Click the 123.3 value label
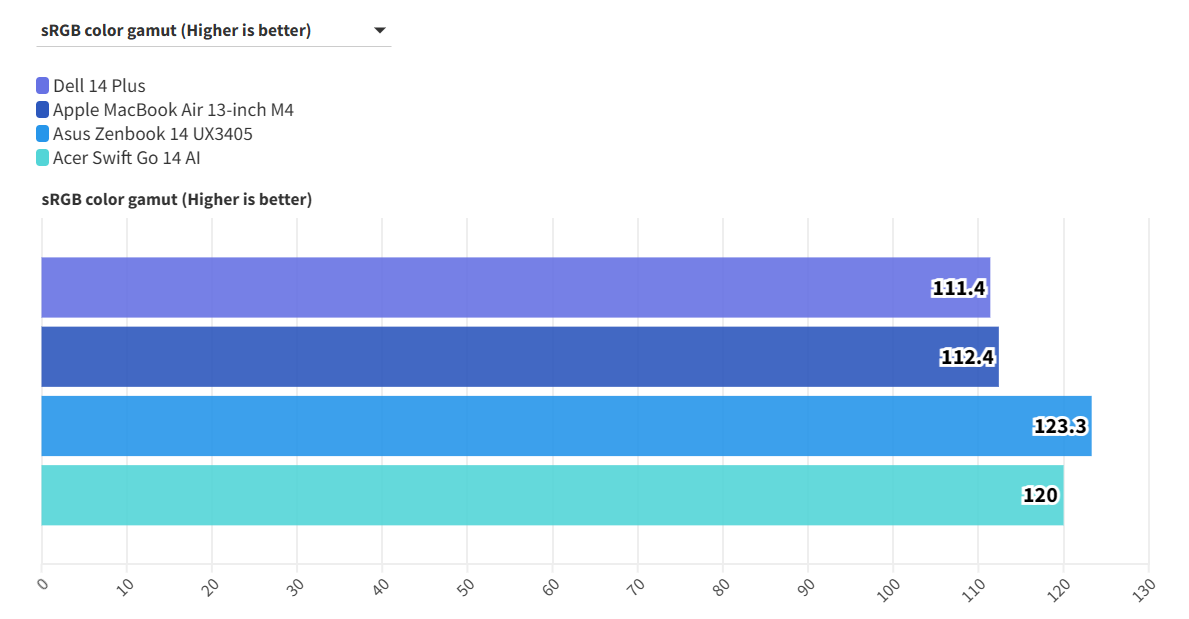This screenshot has height=619, width=1189. point(1060,426)
